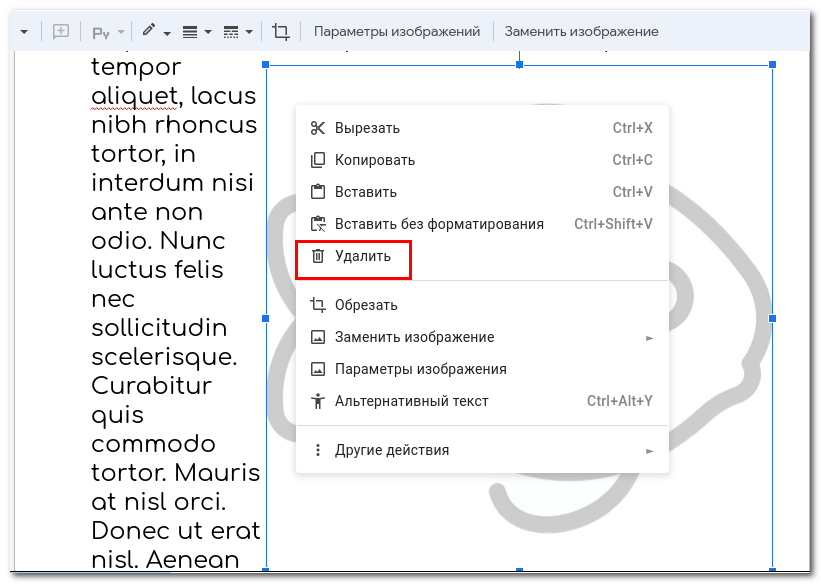Click the accessibility icon beside Альтернативный текст

pyautogui.click(x=318, y=401)
